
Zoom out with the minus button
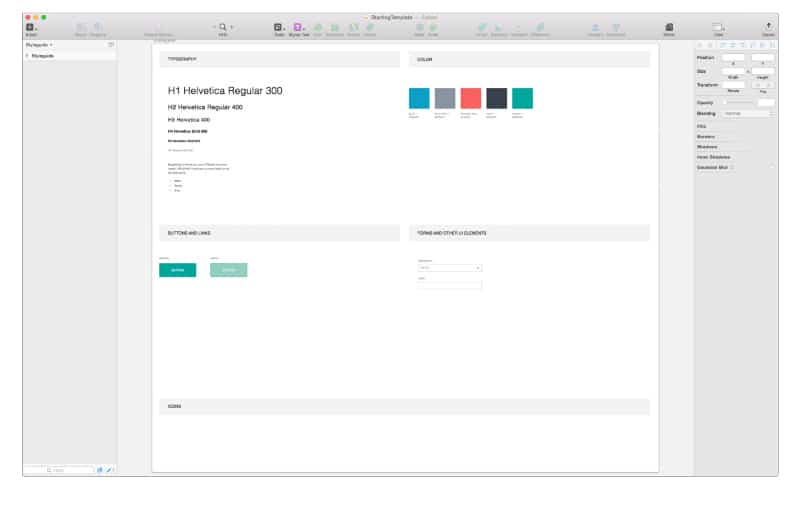pyautogui.click(x=215, y=27)
